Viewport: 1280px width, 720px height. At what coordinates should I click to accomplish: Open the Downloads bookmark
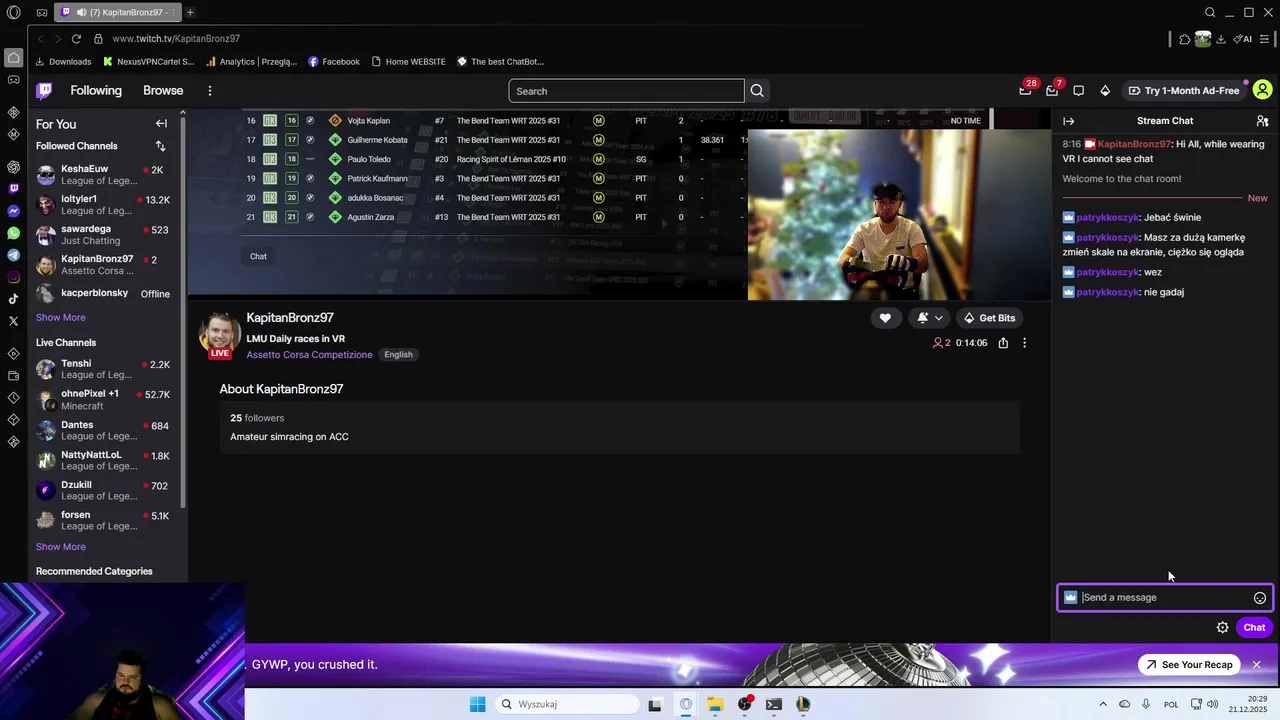coord(63,62)
